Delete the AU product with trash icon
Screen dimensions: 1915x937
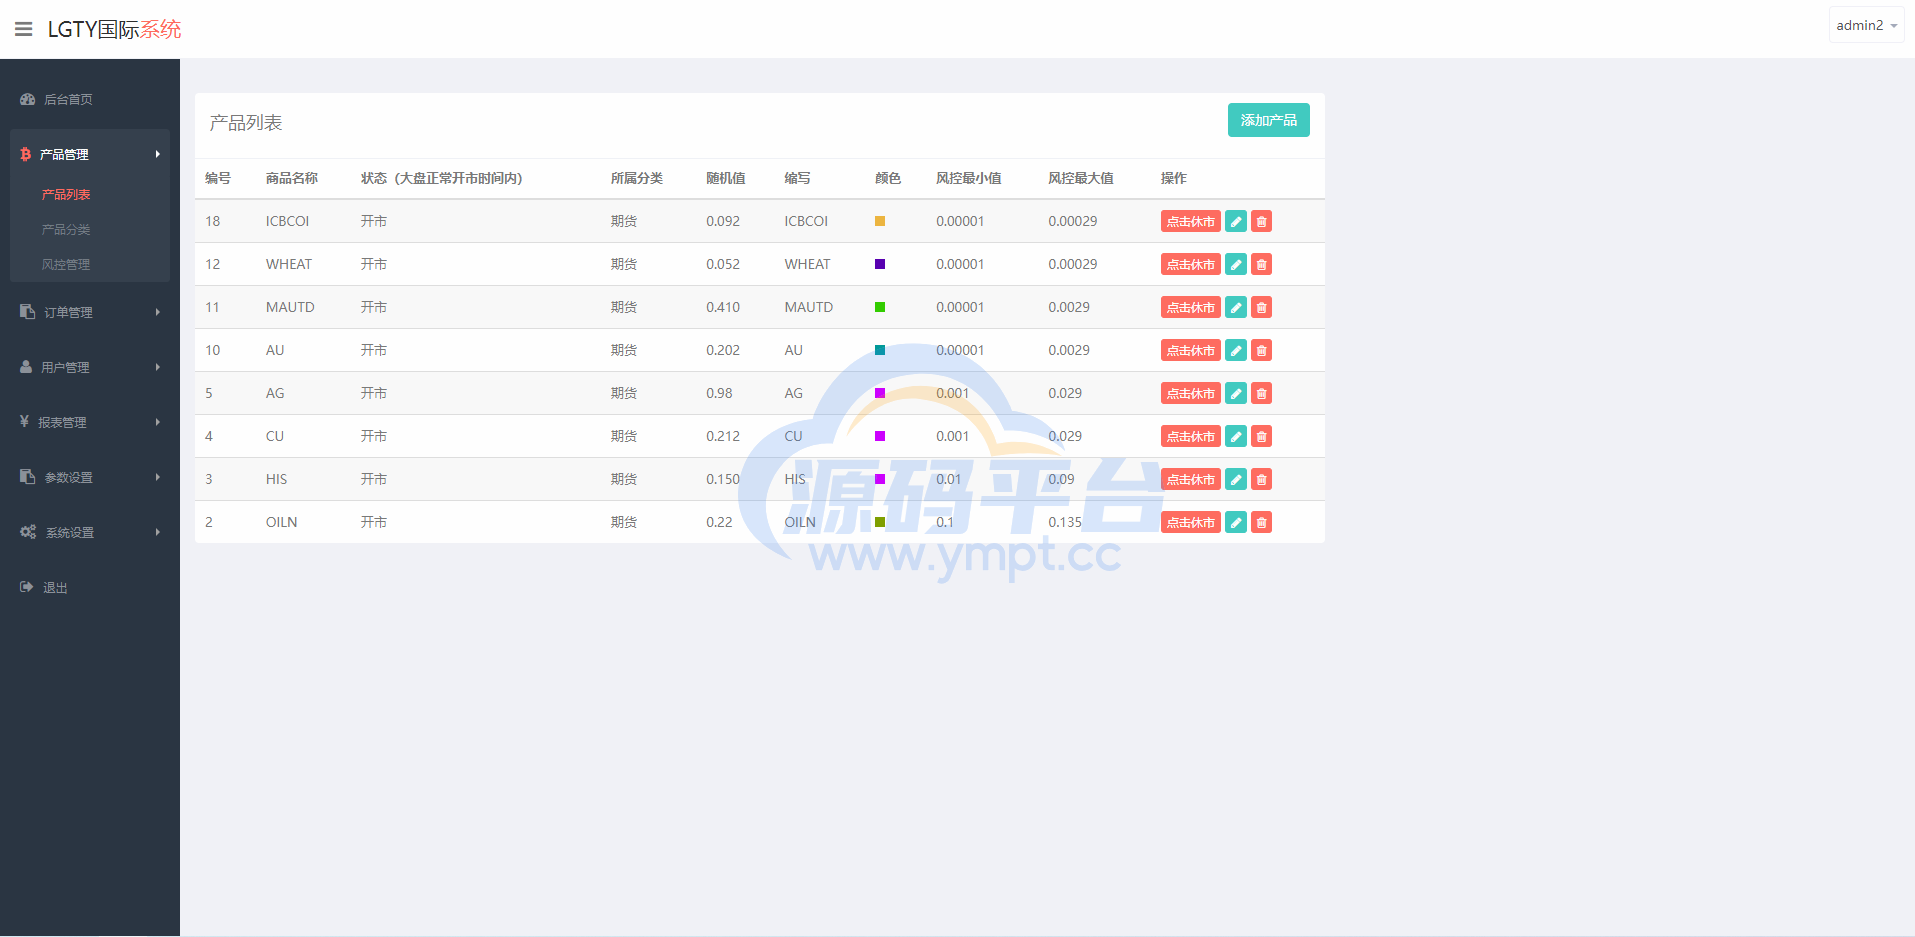tap(1261, 350)
